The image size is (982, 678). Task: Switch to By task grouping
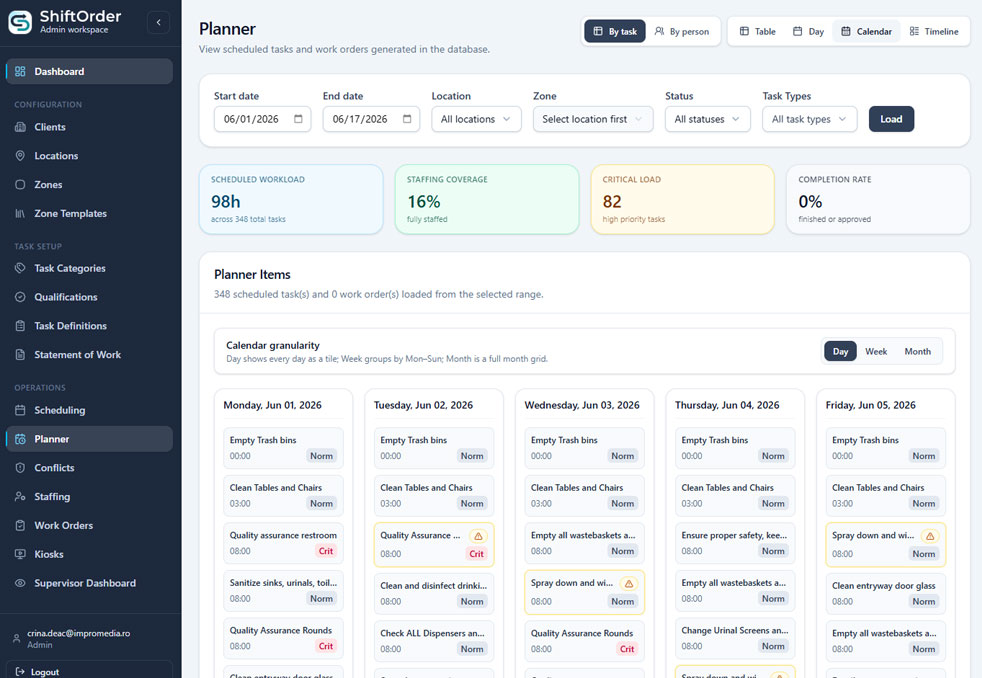[615, 31]
